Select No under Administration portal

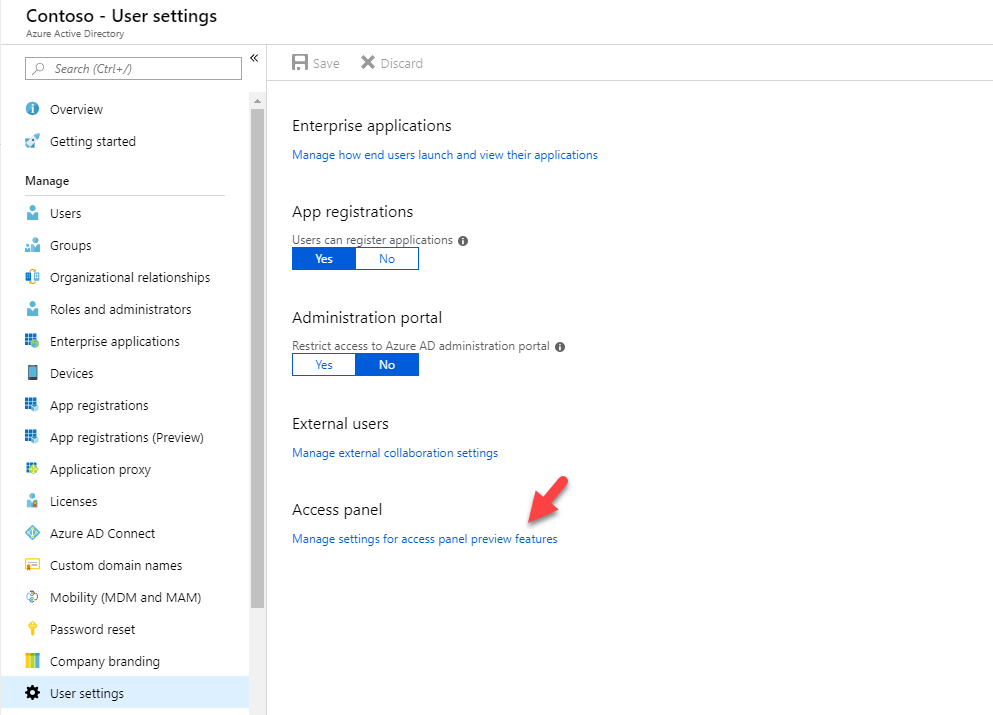[x=387, y=364]
